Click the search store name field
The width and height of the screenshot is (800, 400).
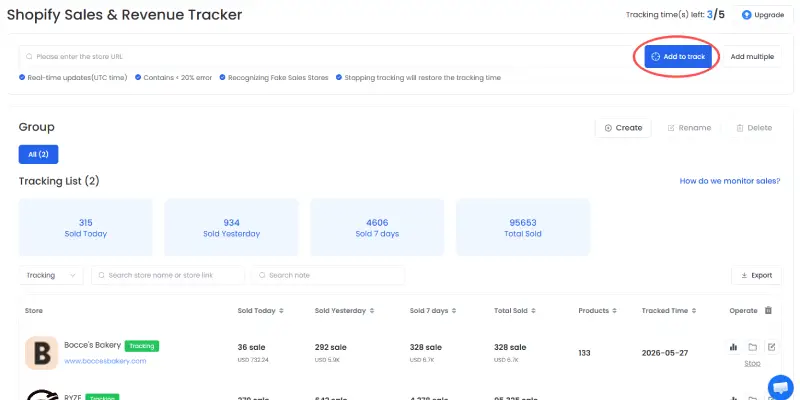pyautogui.click(x=168, y=275)
